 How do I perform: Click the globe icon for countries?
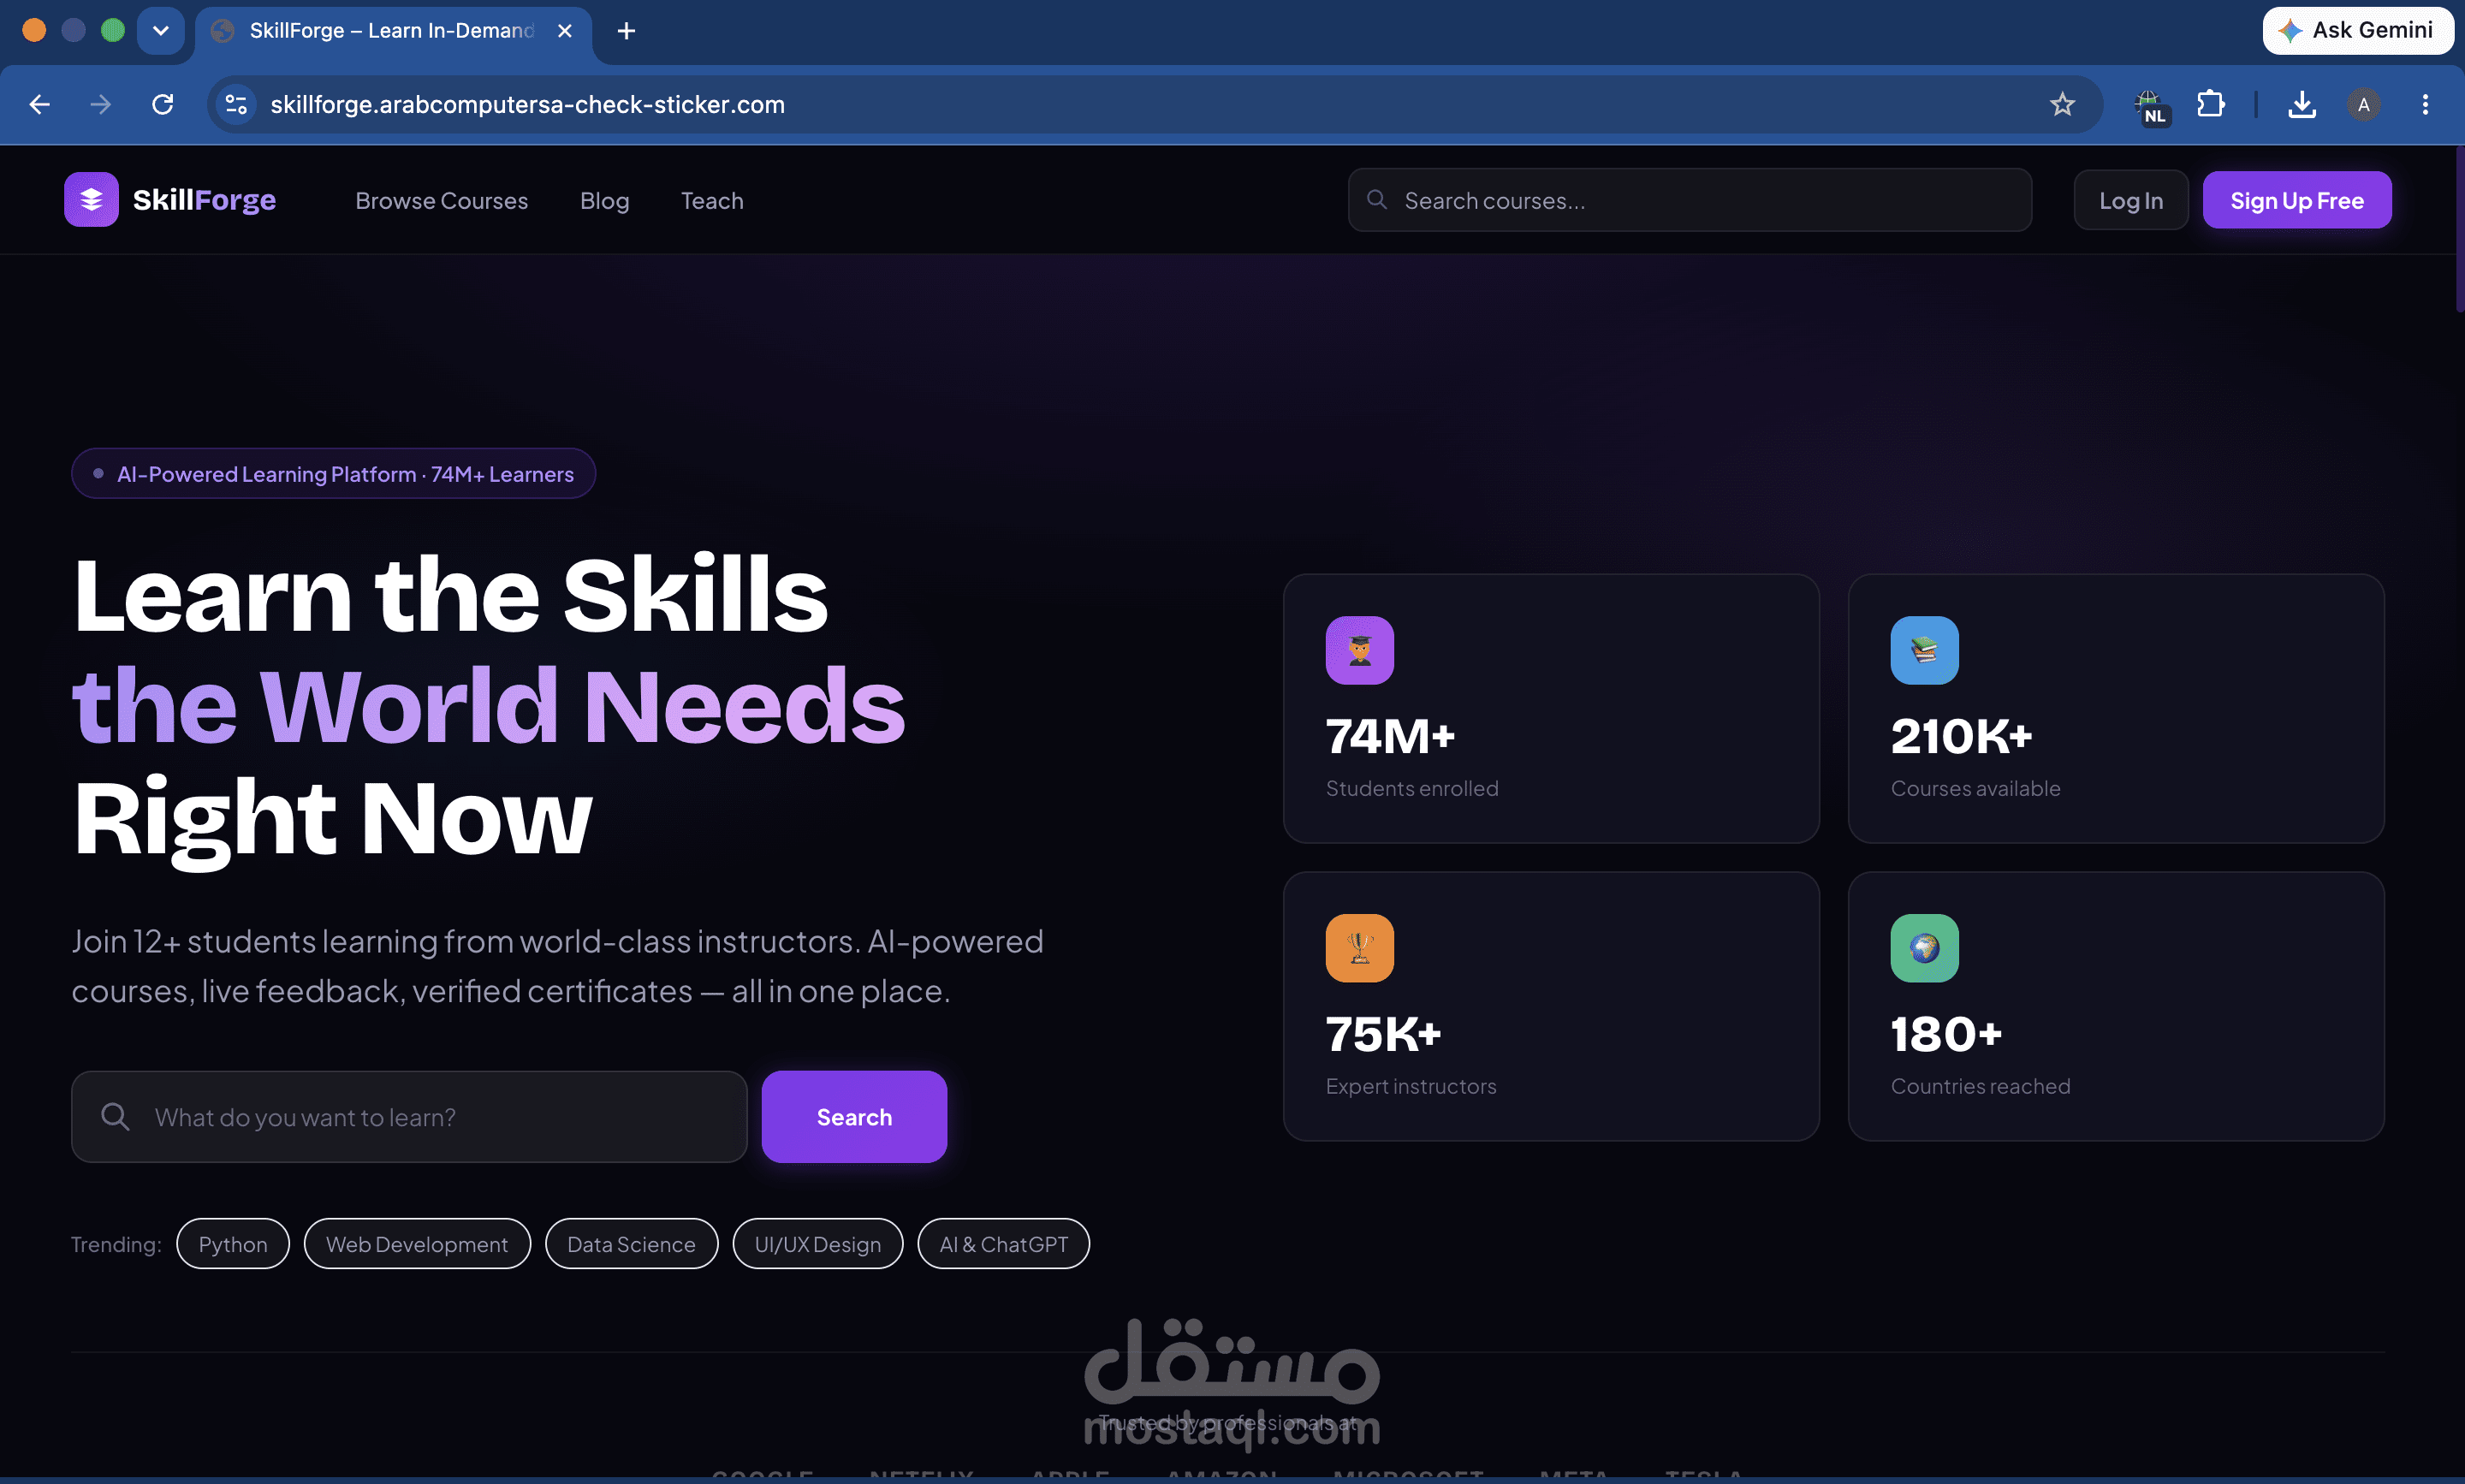[1924, 948]
